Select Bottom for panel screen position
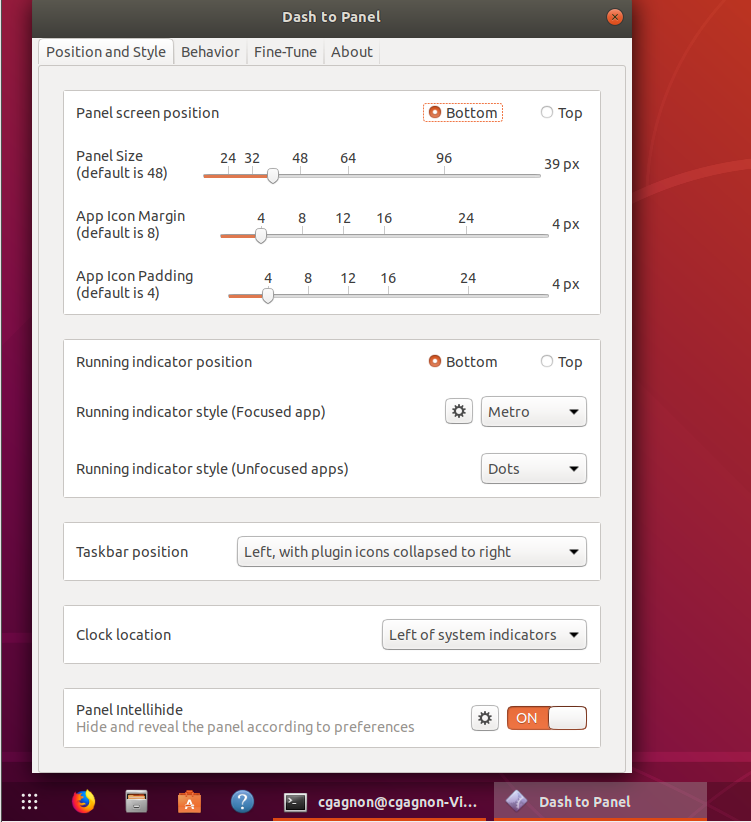The image size is (751, 822). pos(463,113)
